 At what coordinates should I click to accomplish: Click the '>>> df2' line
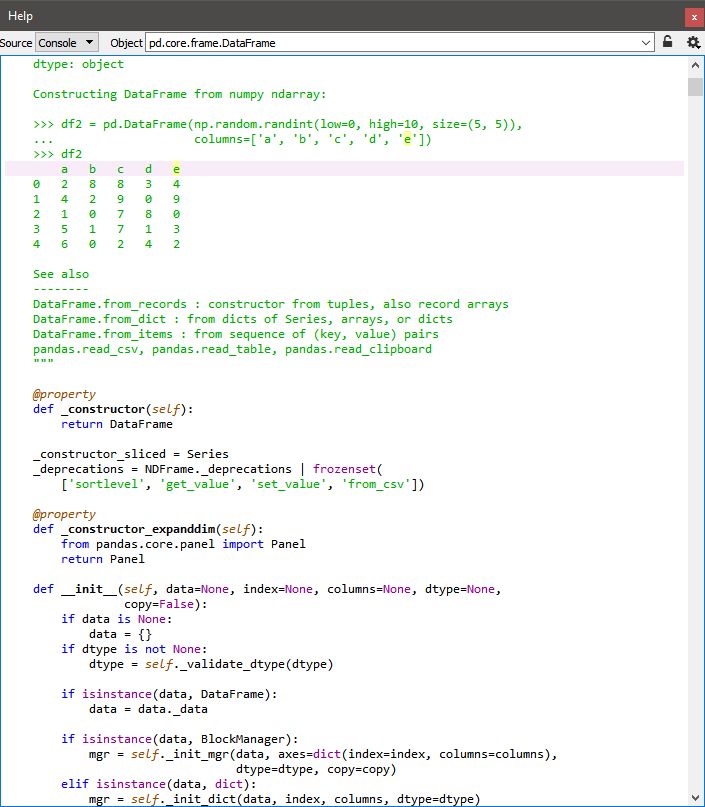pyautogui.click(x=58, y=154)
